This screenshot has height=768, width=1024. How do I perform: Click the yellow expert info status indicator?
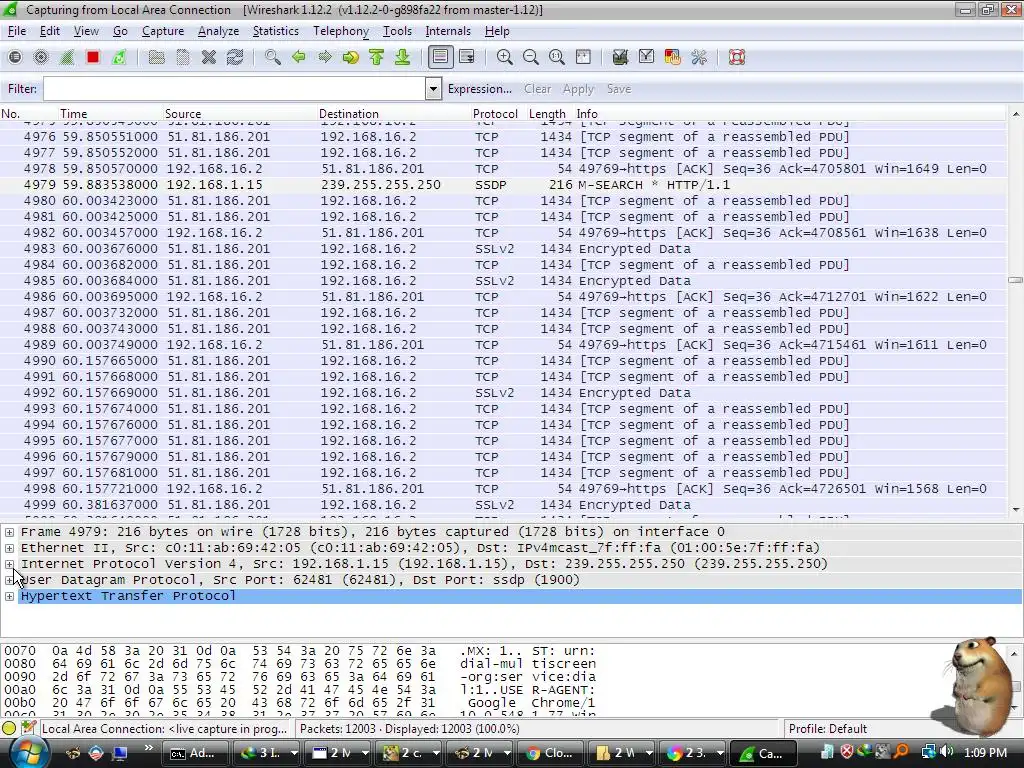[9, 728]
